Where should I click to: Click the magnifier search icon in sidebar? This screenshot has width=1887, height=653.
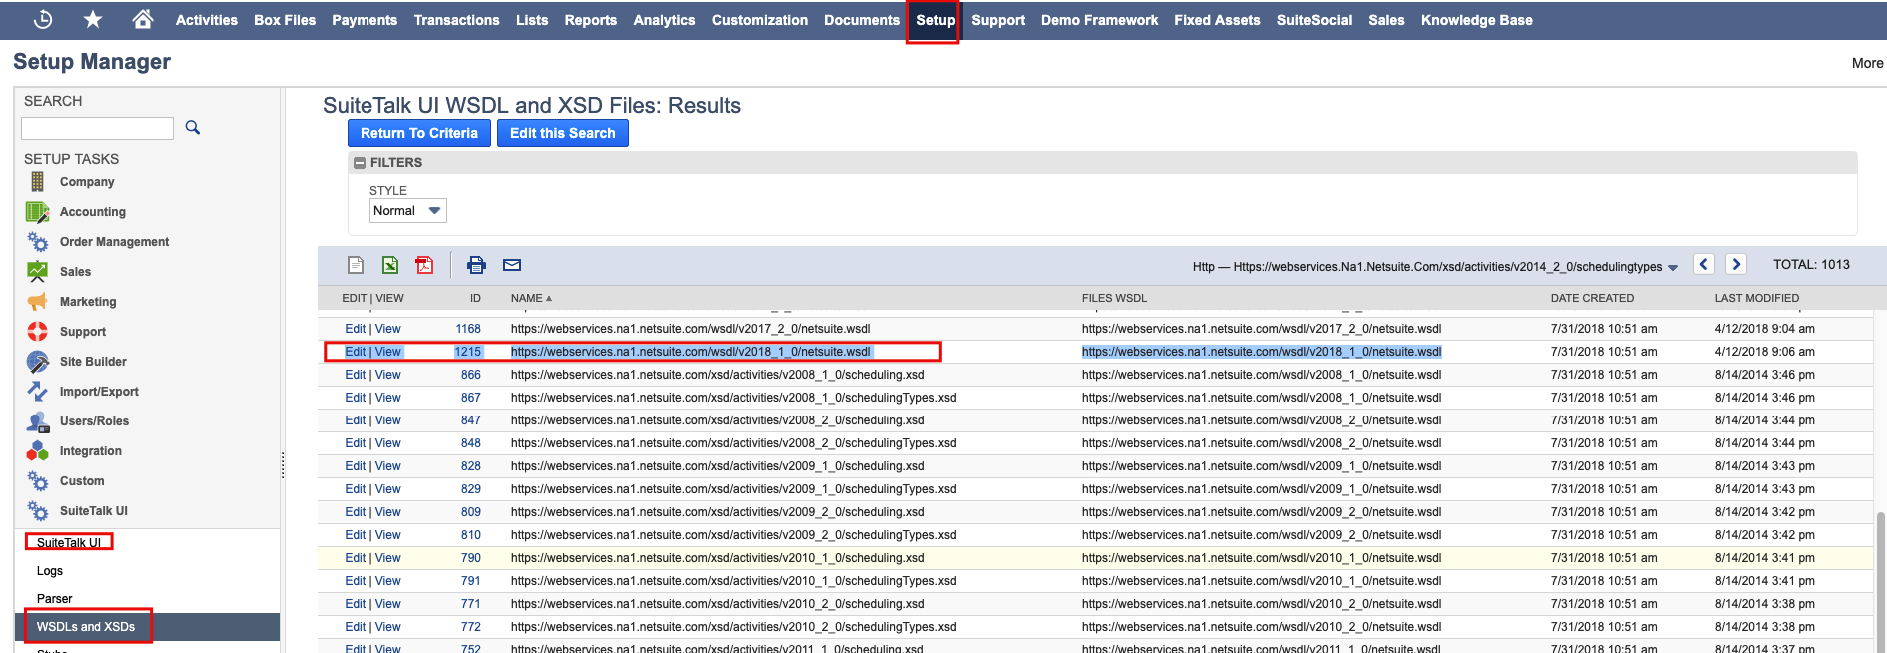click(193, 128)
